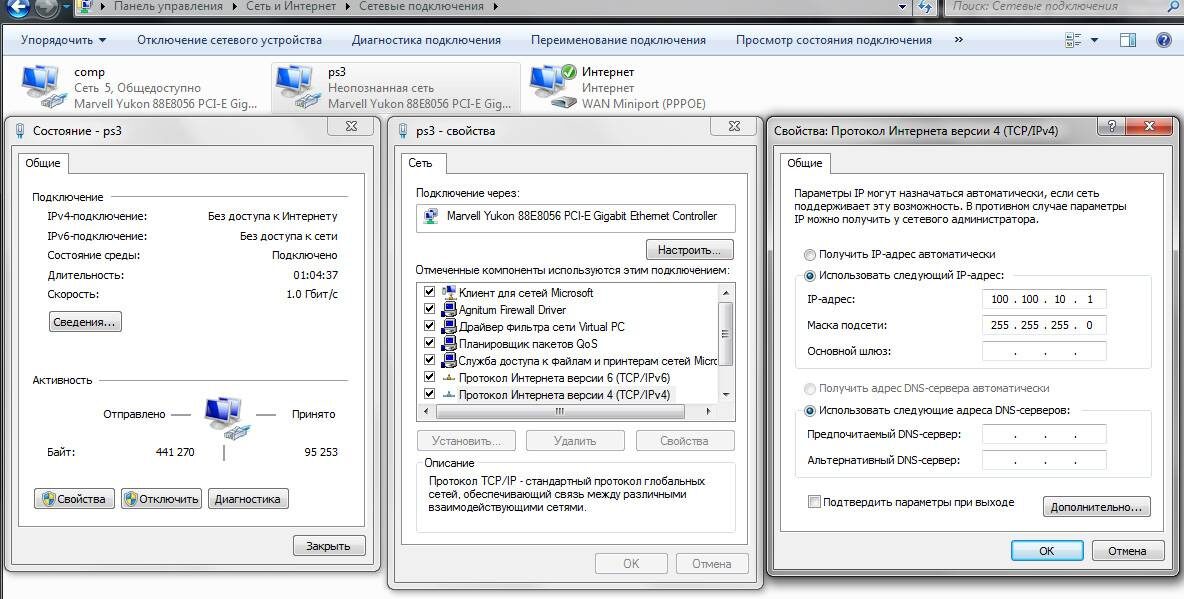Click the Состояние - ps3 window title icon

click(20, 131)
